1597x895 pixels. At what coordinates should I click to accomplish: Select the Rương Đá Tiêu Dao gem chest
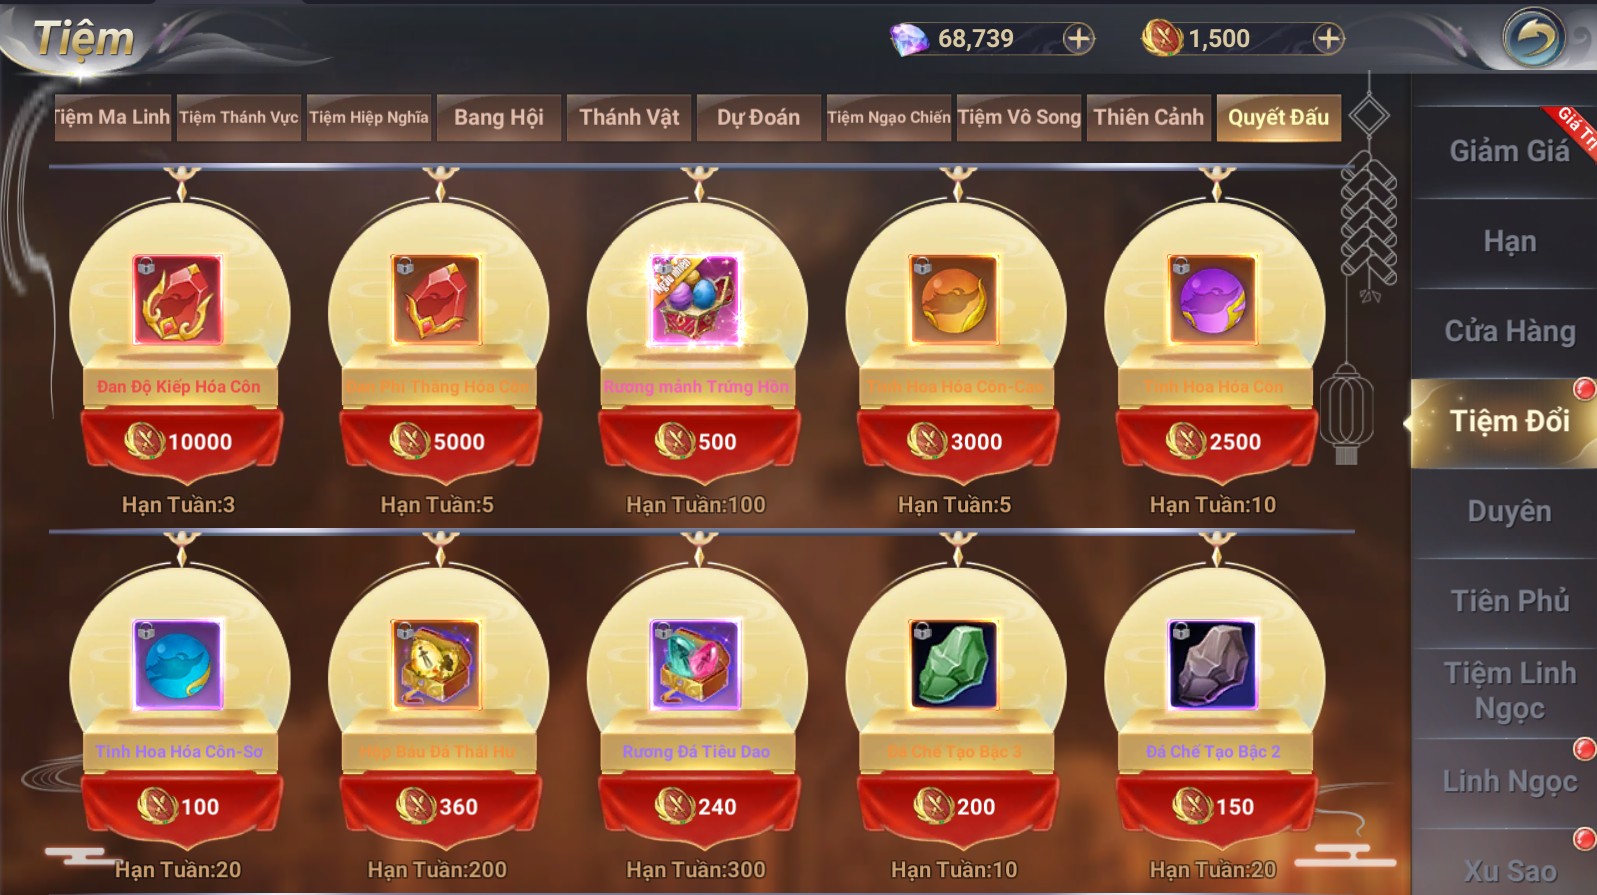[x=696, y=665]
